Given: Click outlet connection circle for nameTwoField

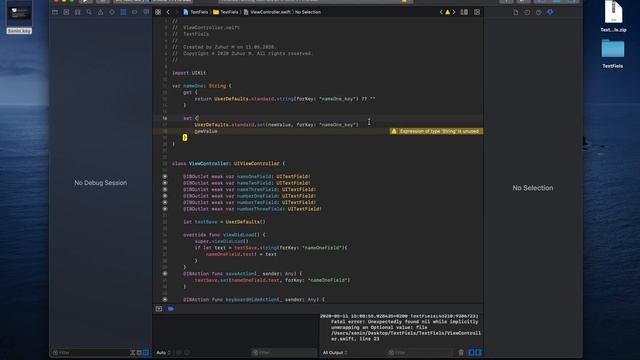Looking at the screenshot, I should (165, 183).
